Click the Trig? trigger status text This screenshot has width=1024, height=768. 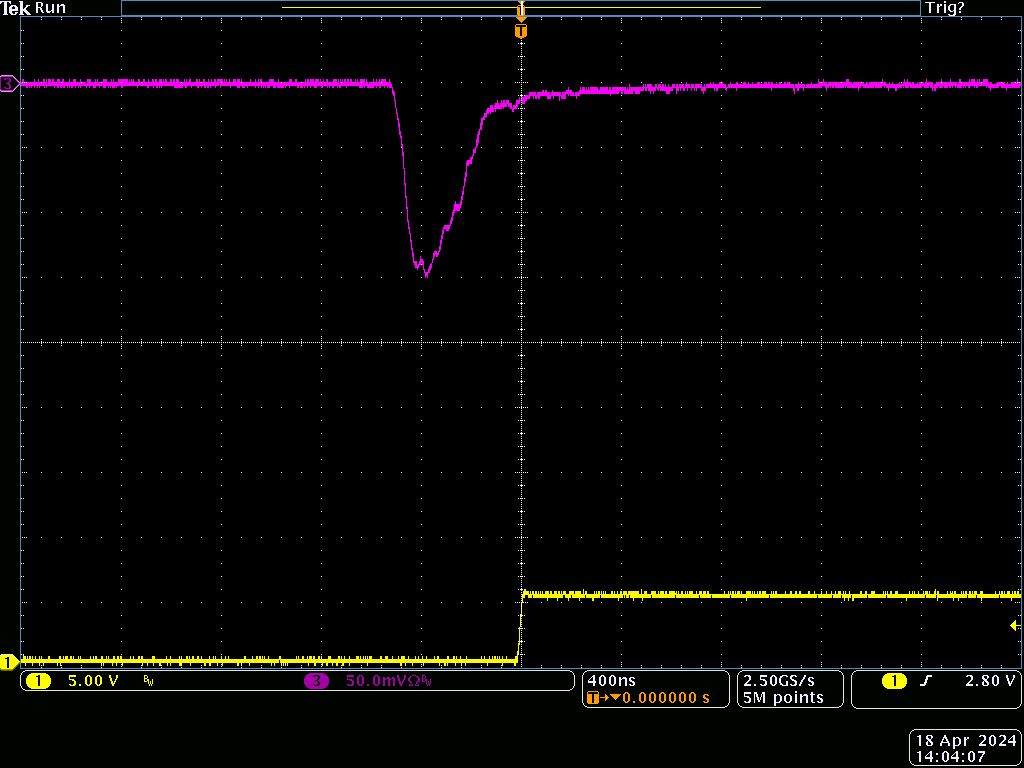944,8
